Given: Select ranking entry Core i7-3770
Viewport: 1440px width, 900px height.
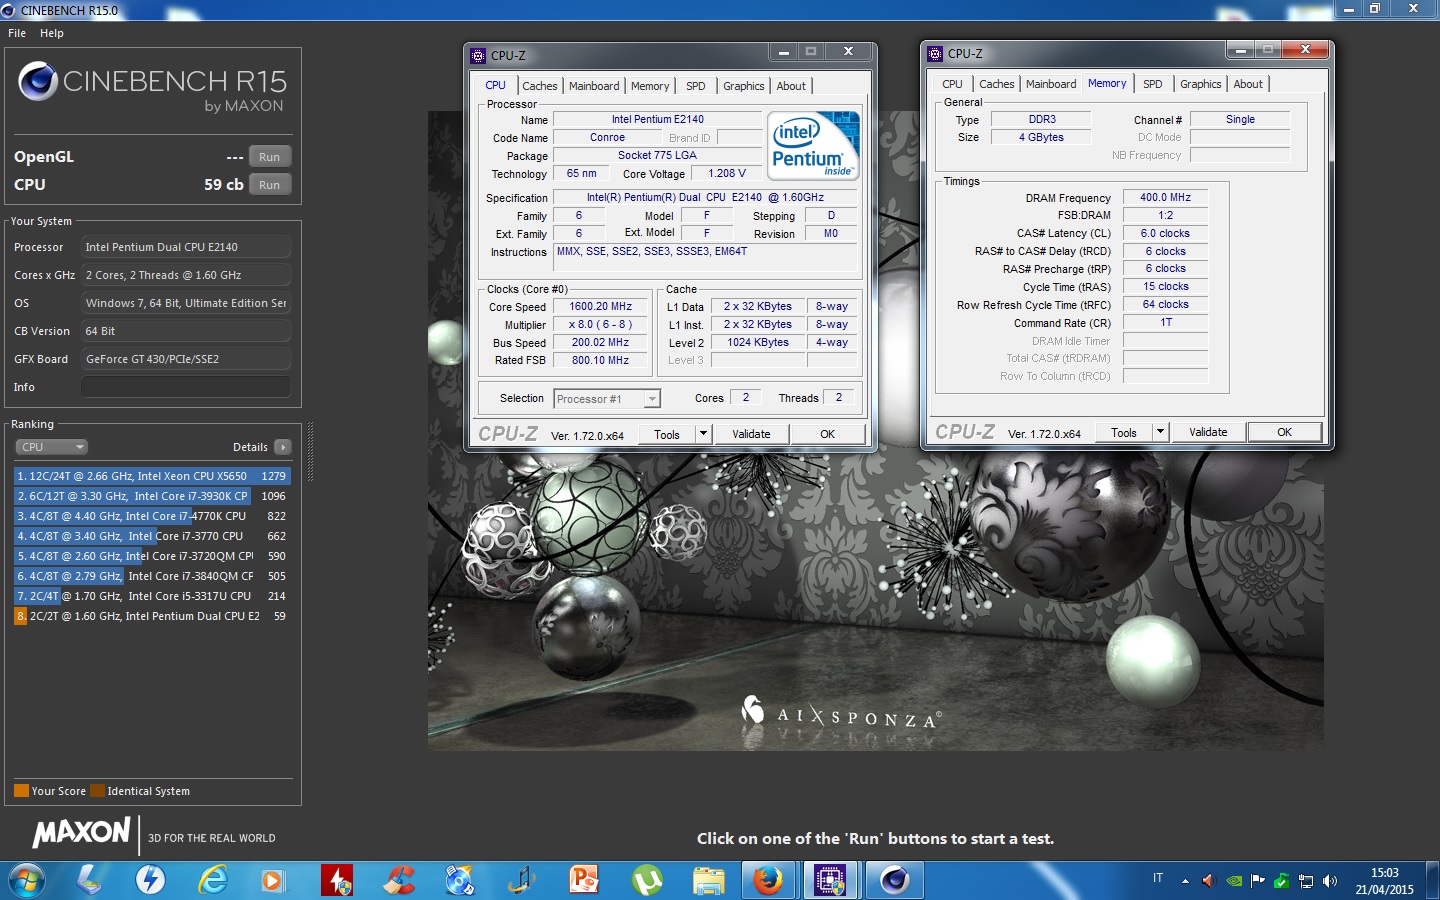Looking at the screenshot, I should click(152, 536).
